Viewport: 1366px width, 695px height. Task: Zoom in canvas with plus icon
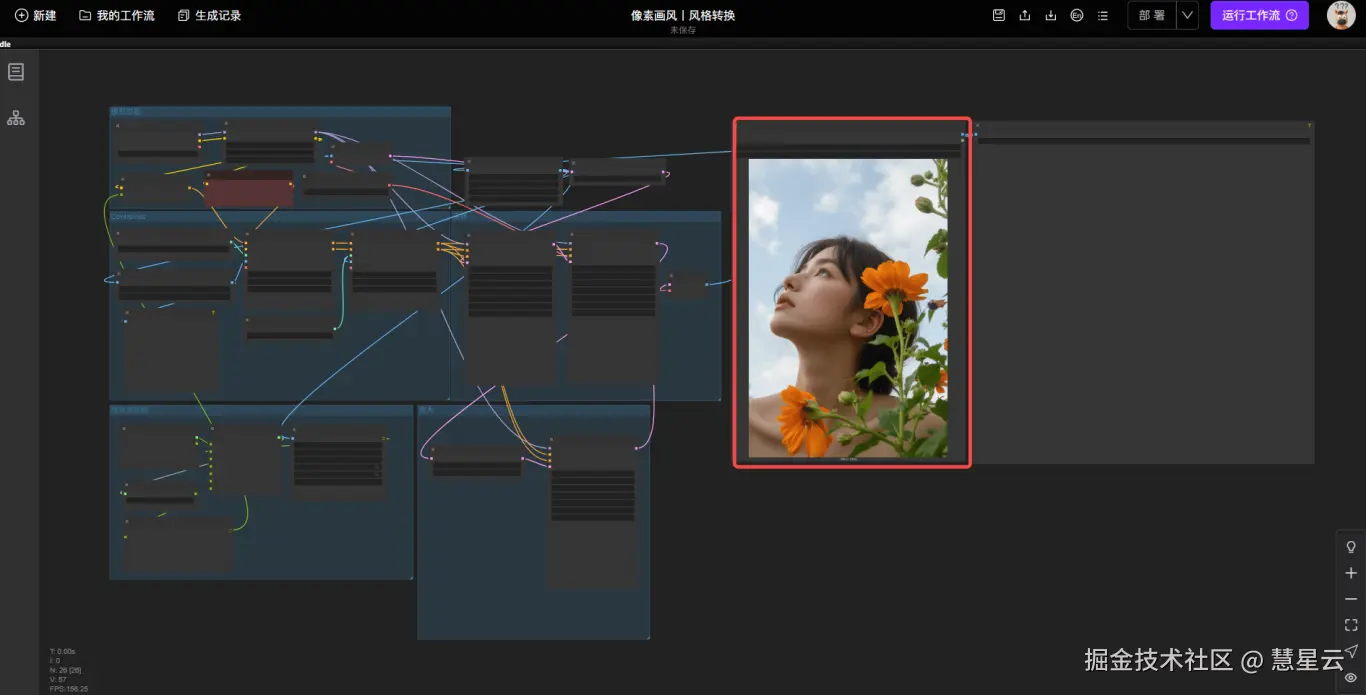[x=1351, y=573]
